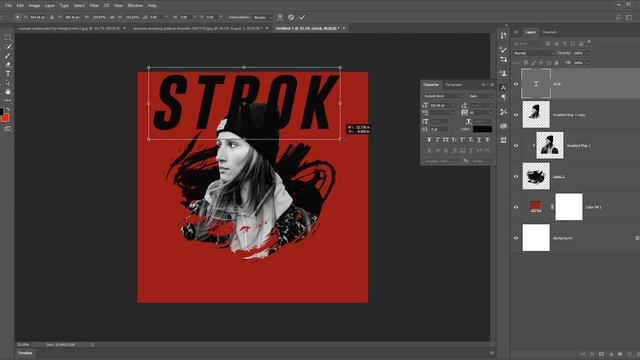Commit the transform with the checkmark
Screen dimensions: 640x360
[x=302, y=17]
